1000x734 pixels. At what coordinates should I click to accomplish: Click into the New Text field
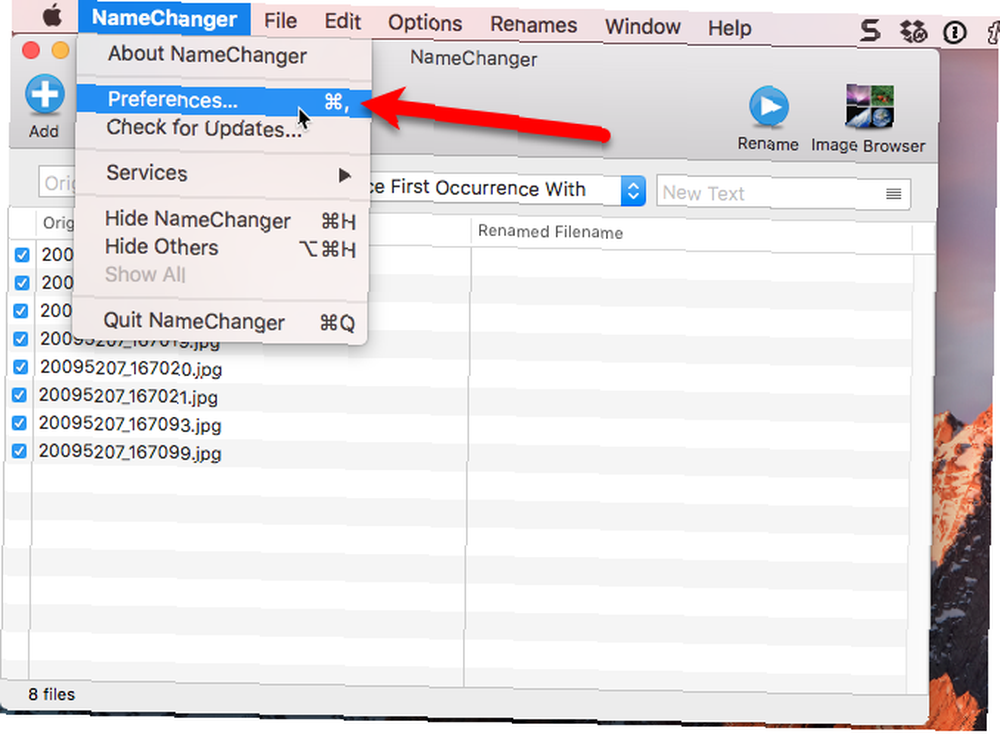click(x=783, y=193)
